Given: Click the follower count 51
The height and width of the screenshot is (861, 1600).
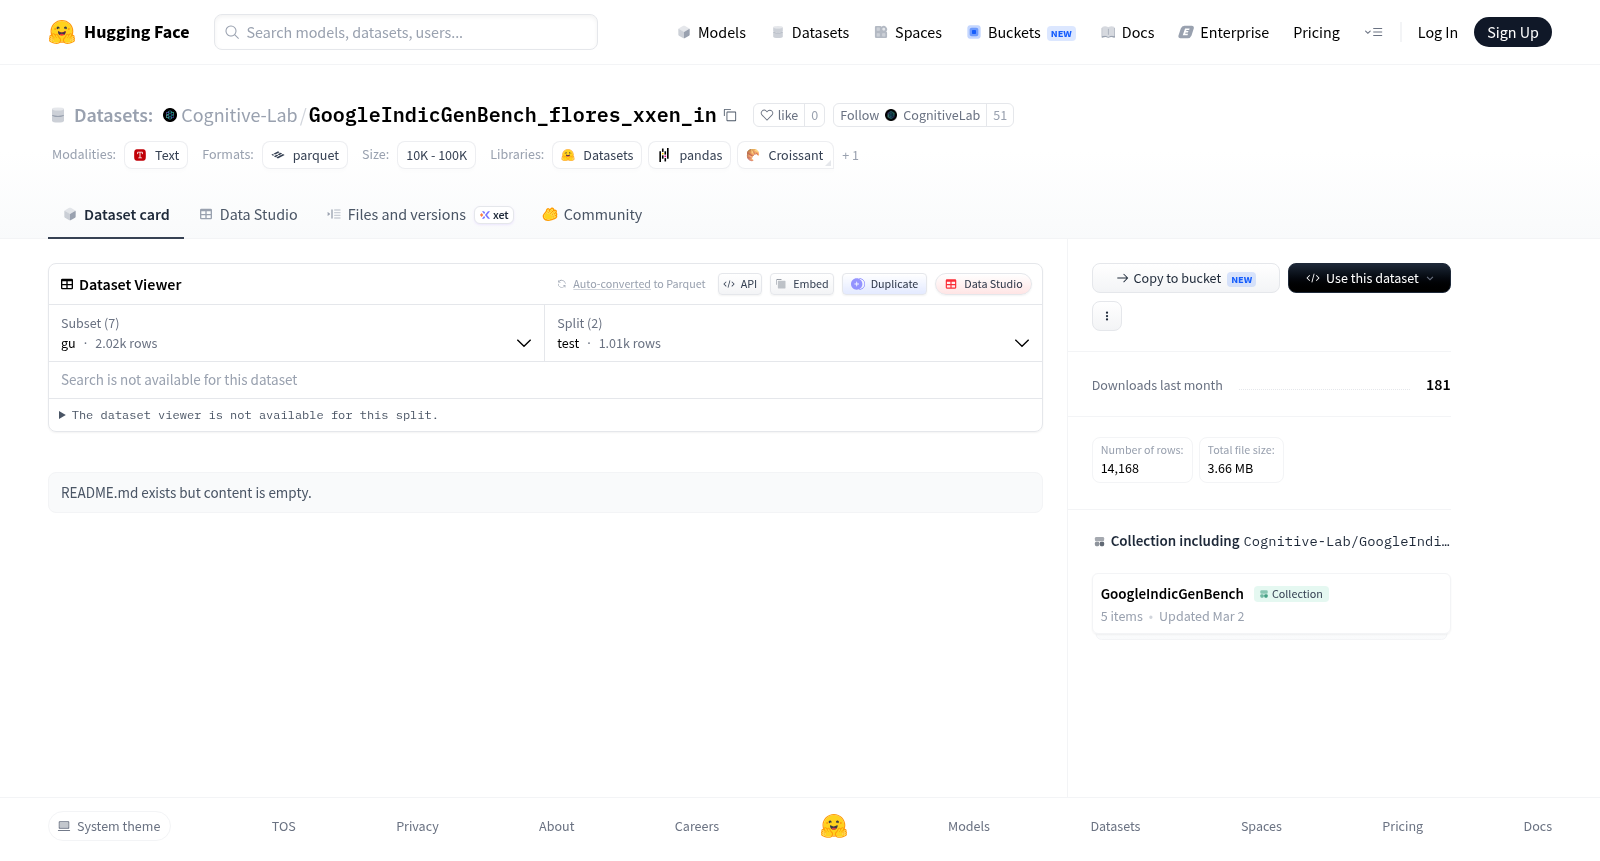Looking at the screenshot, I should 1000,115.
